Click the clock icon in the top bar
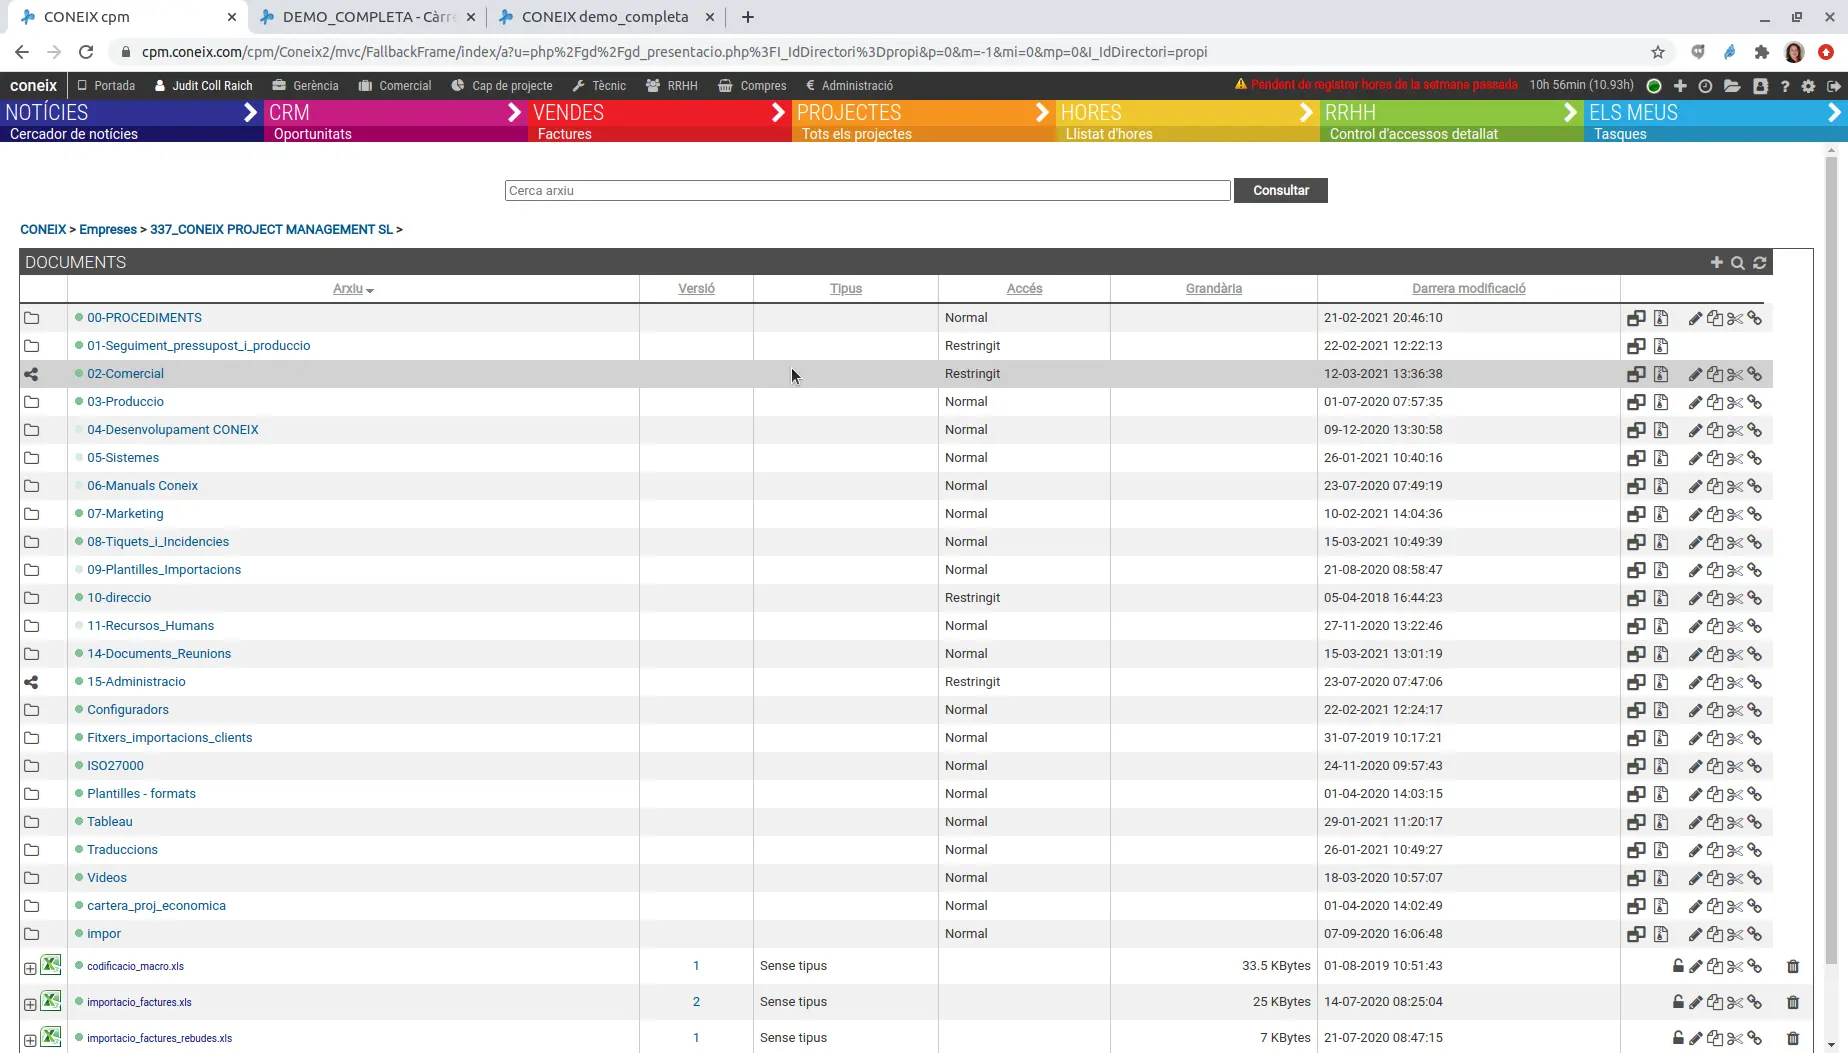Image resolution: width=1848 pixels, height=1053 pixels. tap(1705, 86)
